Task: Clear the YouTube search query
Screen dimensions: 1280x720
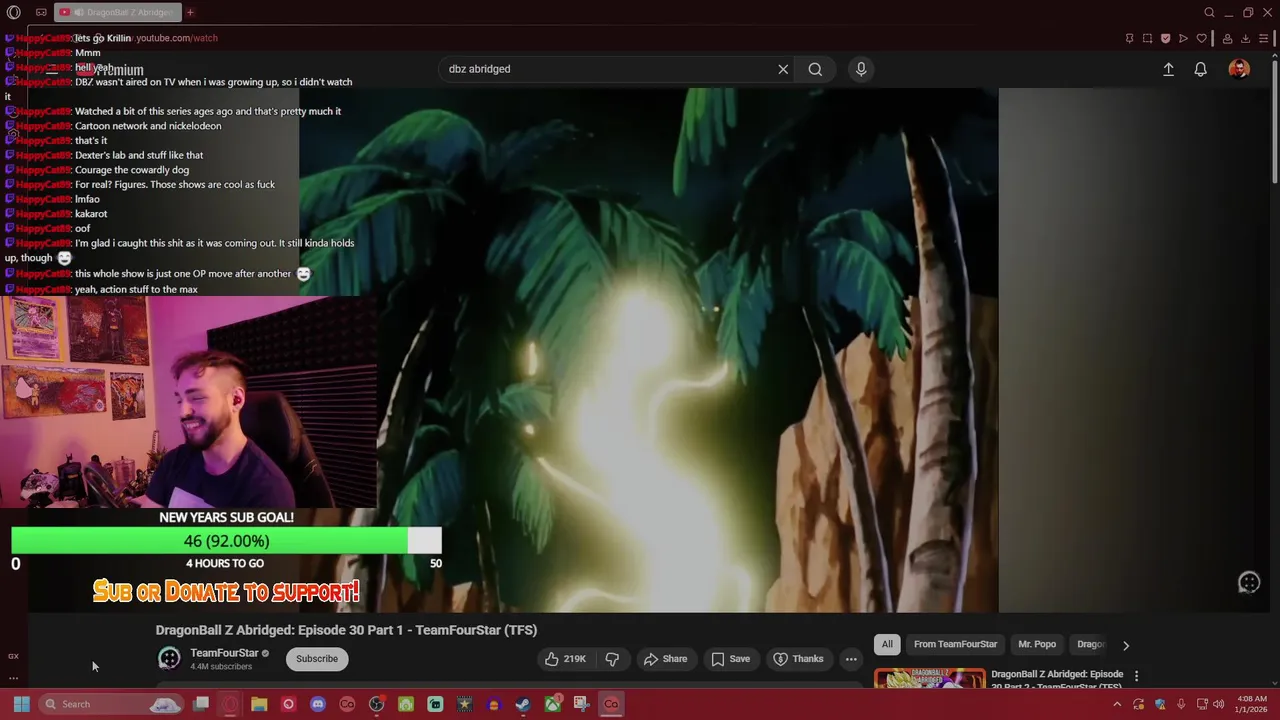Action: point(783,69)
